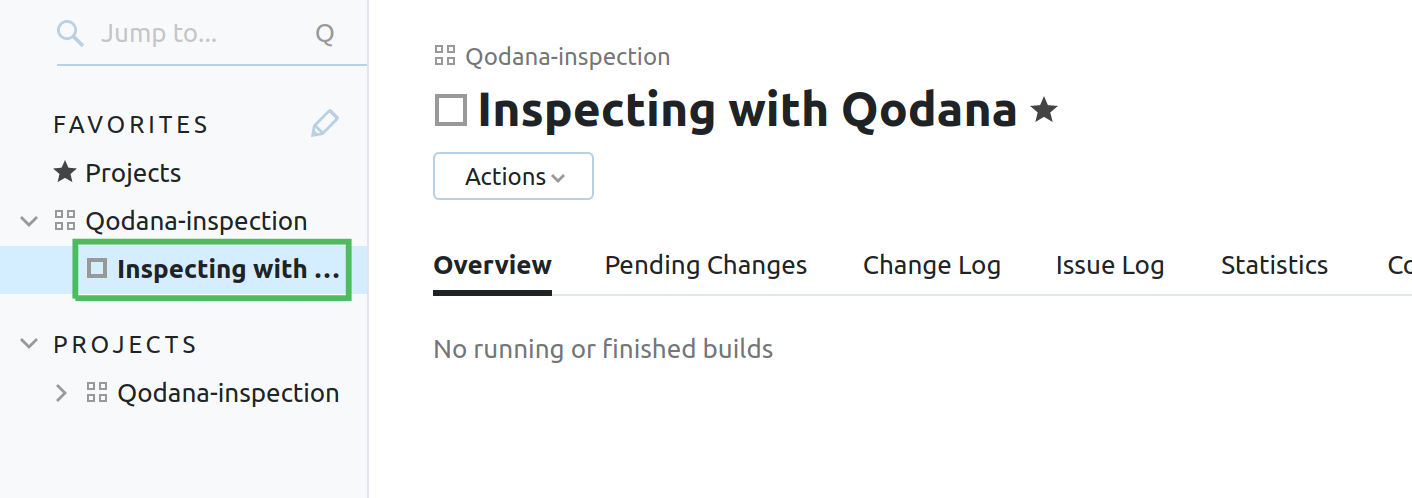
Task: Open Projects in Favorites
Action: point(133,173)
